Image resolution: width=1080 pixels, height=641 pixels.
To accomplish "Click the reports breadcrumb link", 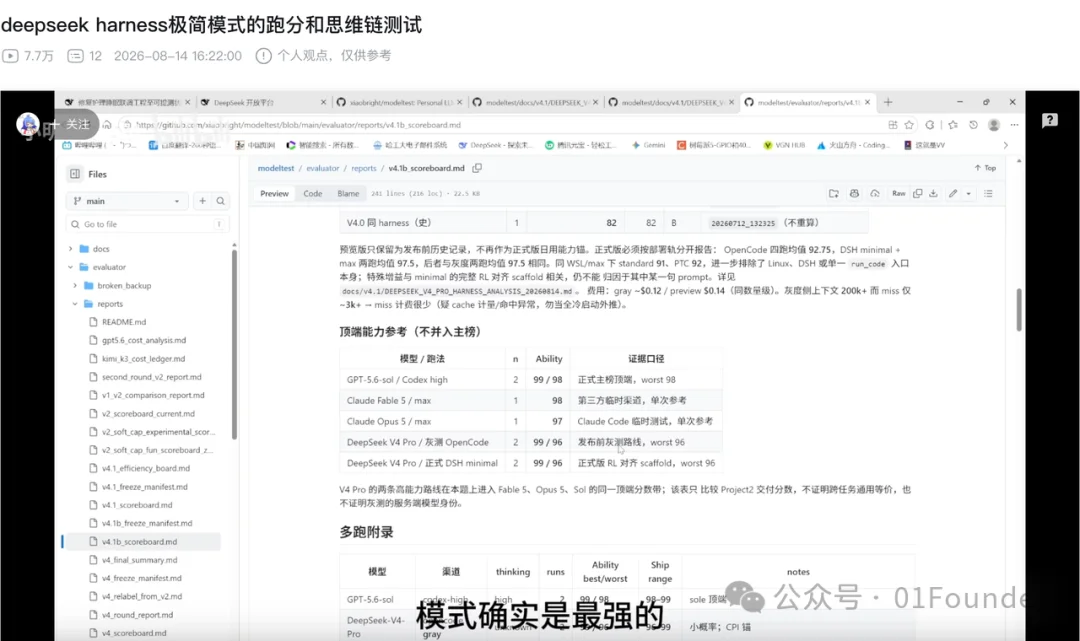I will [x=364, y=168].
